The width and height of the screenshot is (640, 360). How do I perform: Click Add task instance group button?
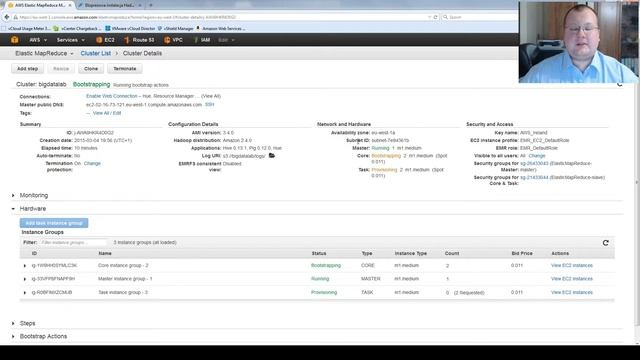pos(54,223)
